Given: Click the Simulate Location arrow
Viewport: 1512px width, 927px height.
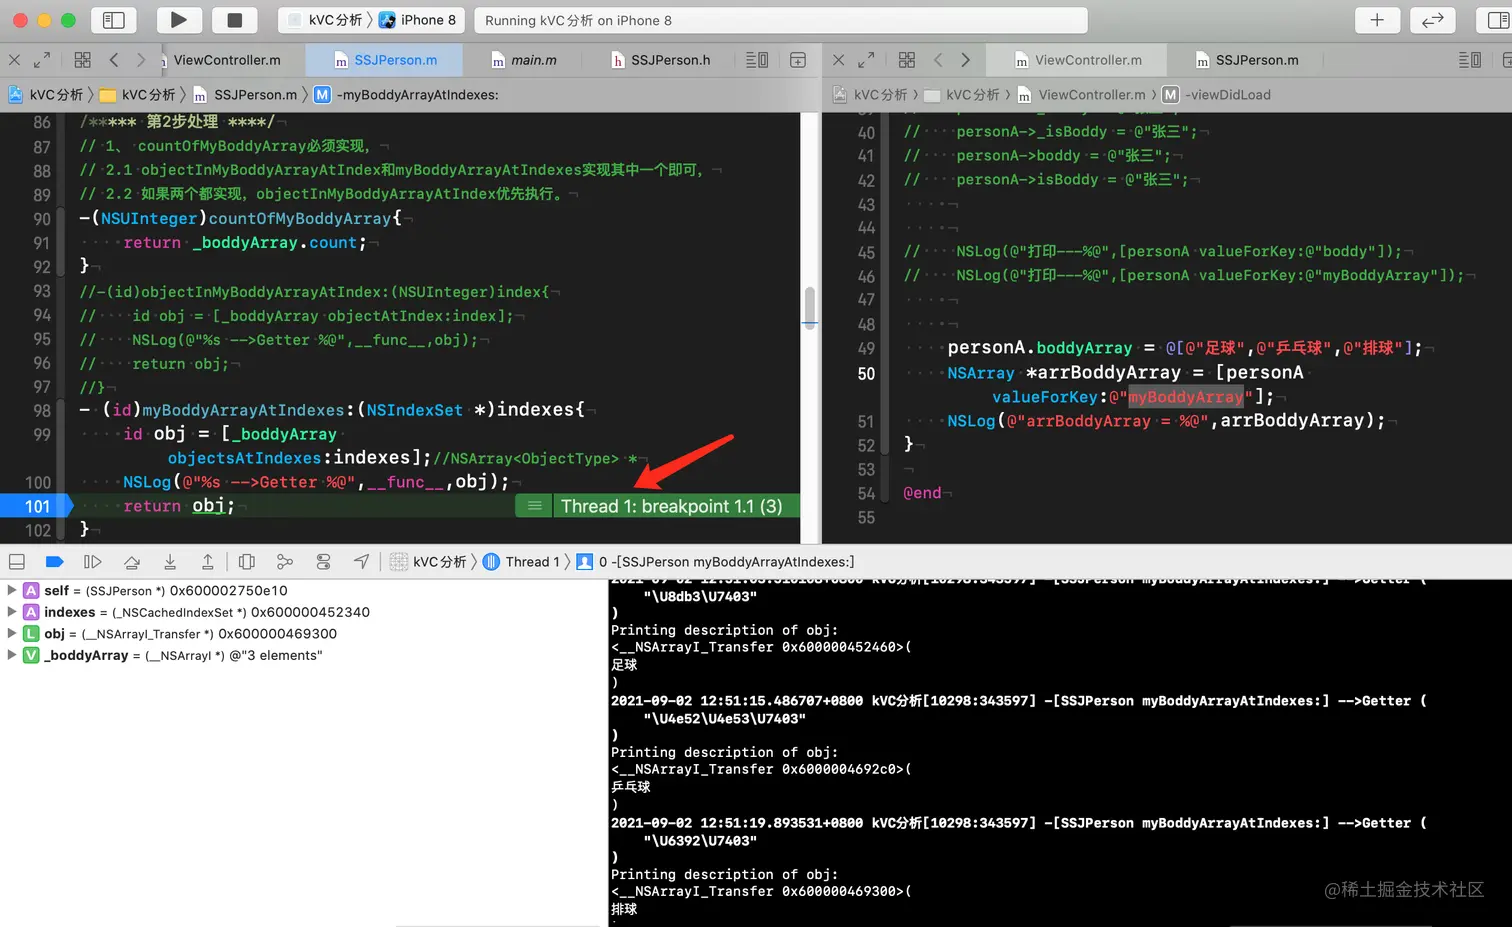Looking at the screenshot, I should click(x=361, y=562).
